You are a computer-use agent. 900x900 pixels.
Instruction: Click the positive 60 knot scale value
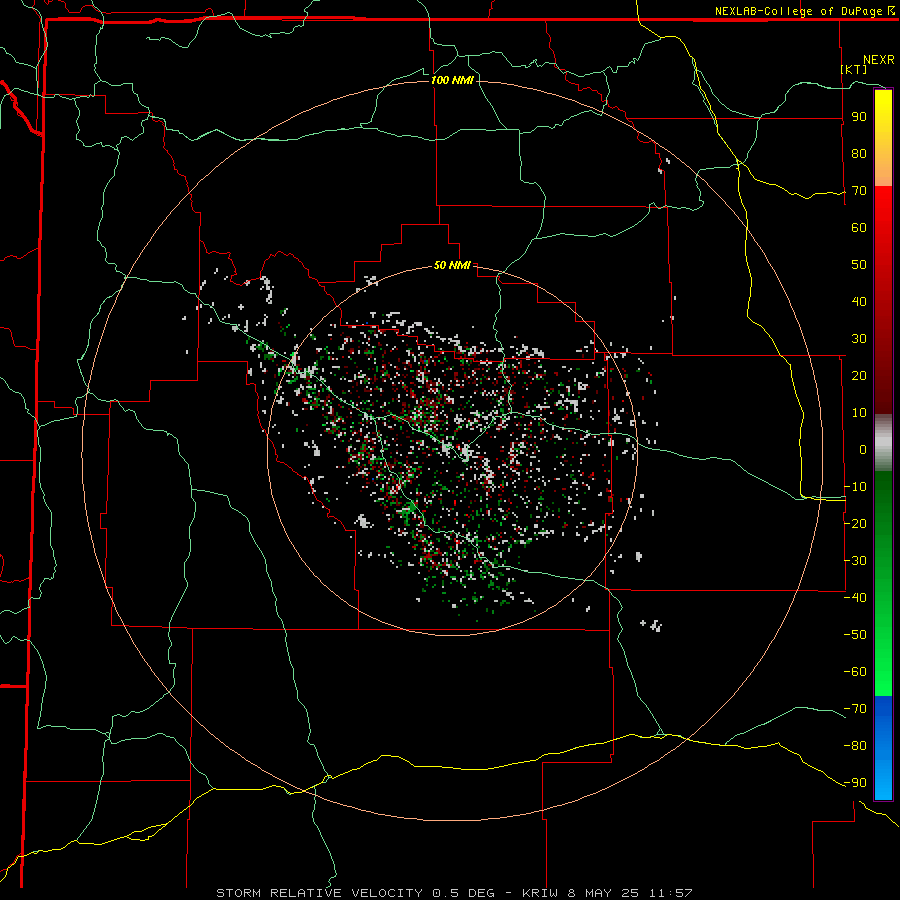[859, 227]
